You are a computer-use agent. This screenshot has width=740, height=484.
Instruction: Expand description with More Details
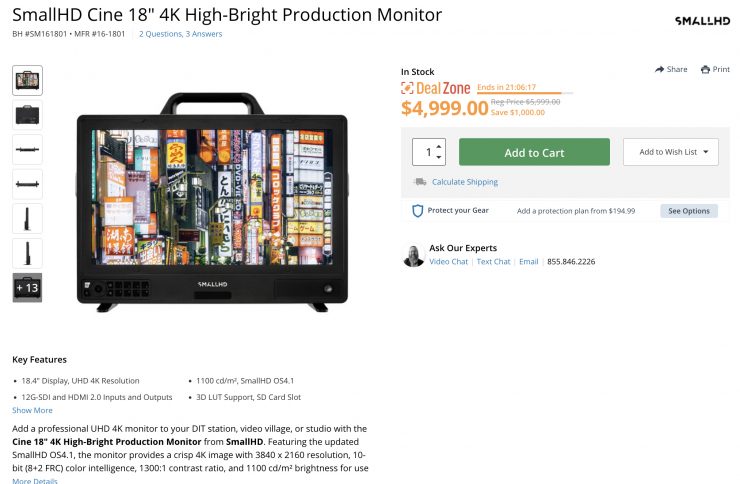click(x=35, y=481)
